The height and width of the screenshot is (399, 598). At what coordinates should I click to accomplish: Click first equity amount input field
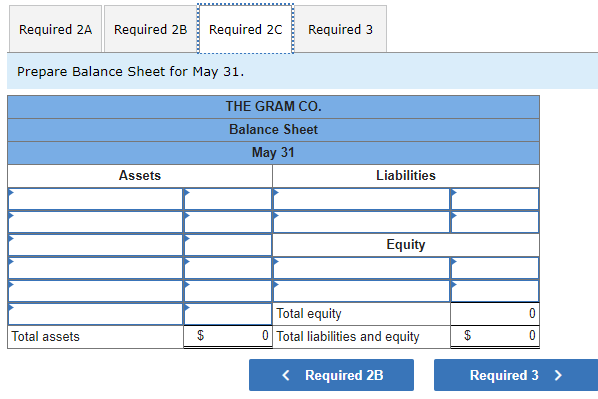[x=495, y=268]
